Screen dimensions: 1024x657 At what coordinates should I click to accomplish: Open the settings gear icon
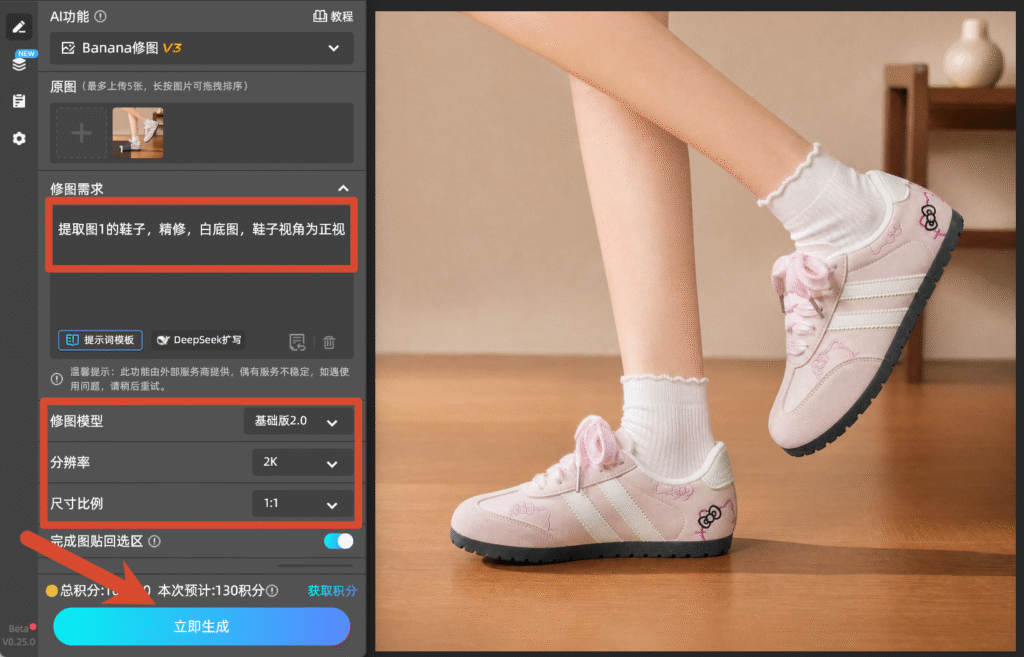[x=19, y=138]
